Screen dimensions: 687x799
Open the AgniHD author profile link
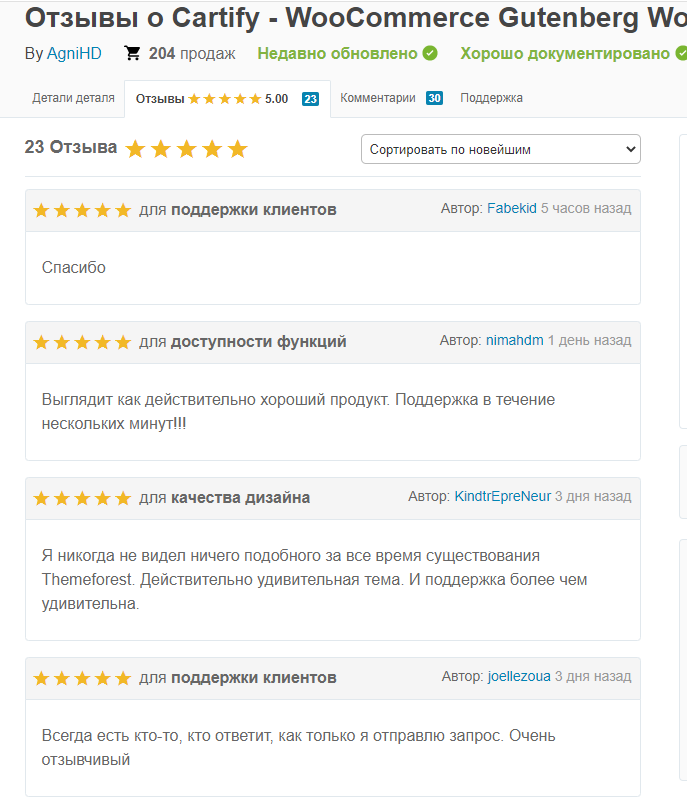(75, 53)
